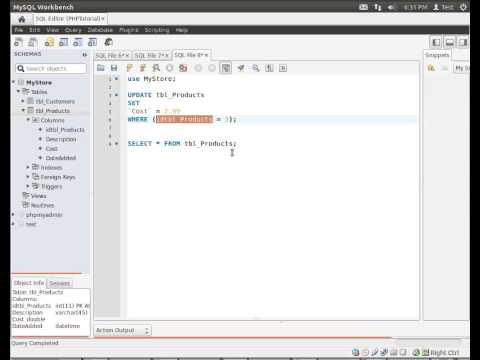This screenshot has height=360, width=480.
Task: Create a new routine icon
Action: (92, 42)
